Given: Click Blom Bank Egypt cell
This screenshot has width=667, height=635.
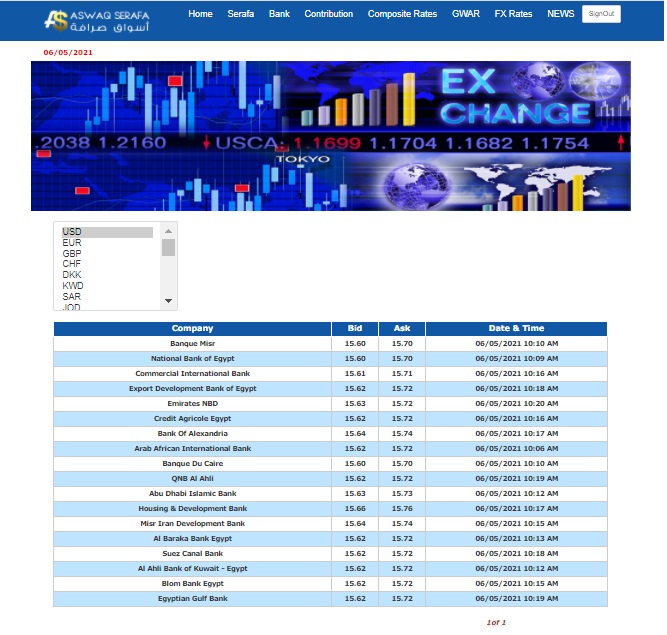Looking at the screenshot, I should pos(192,584).
